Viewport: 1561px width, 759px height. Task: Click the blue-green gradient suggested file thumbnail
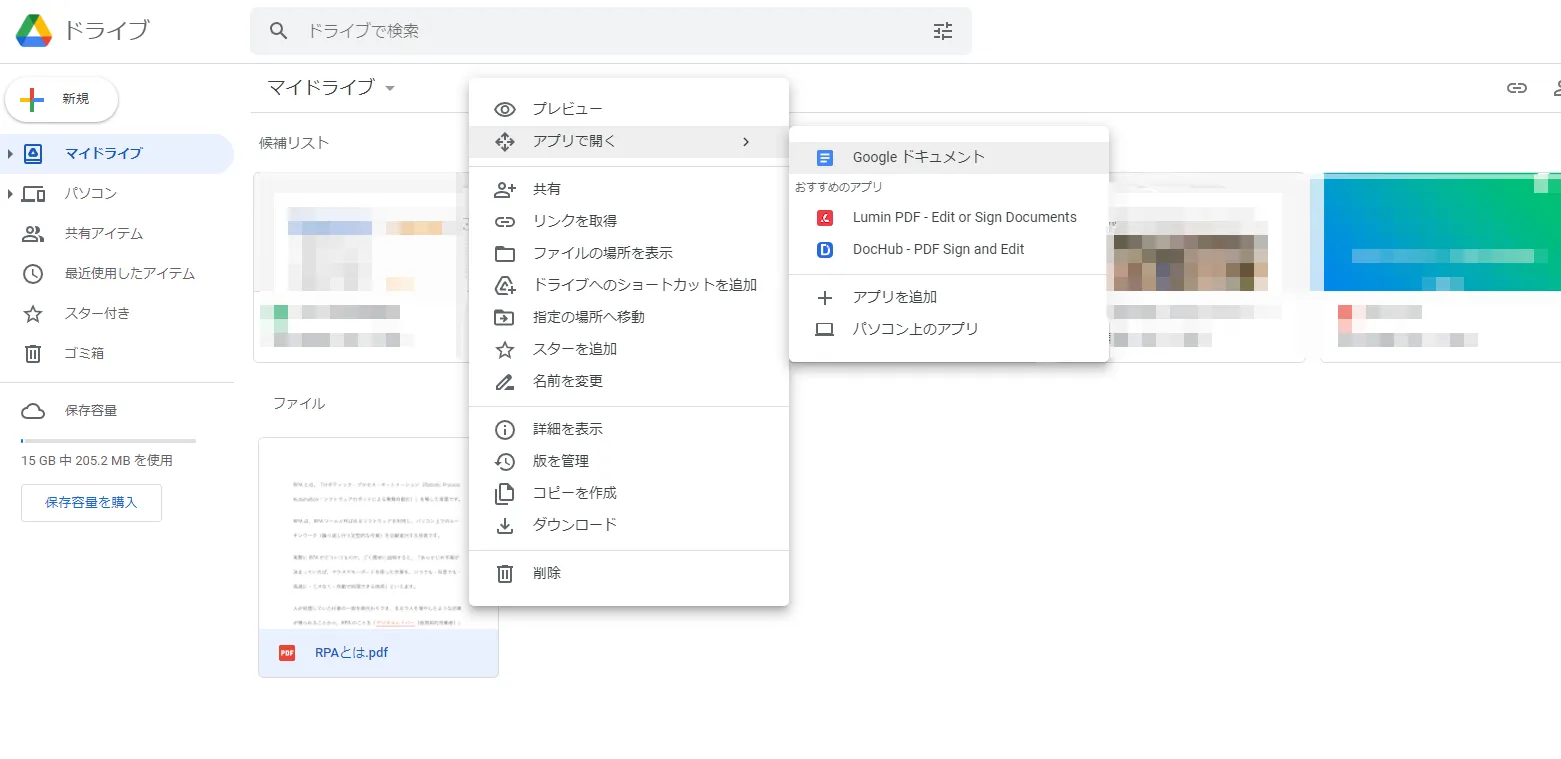coord(1441,232)
